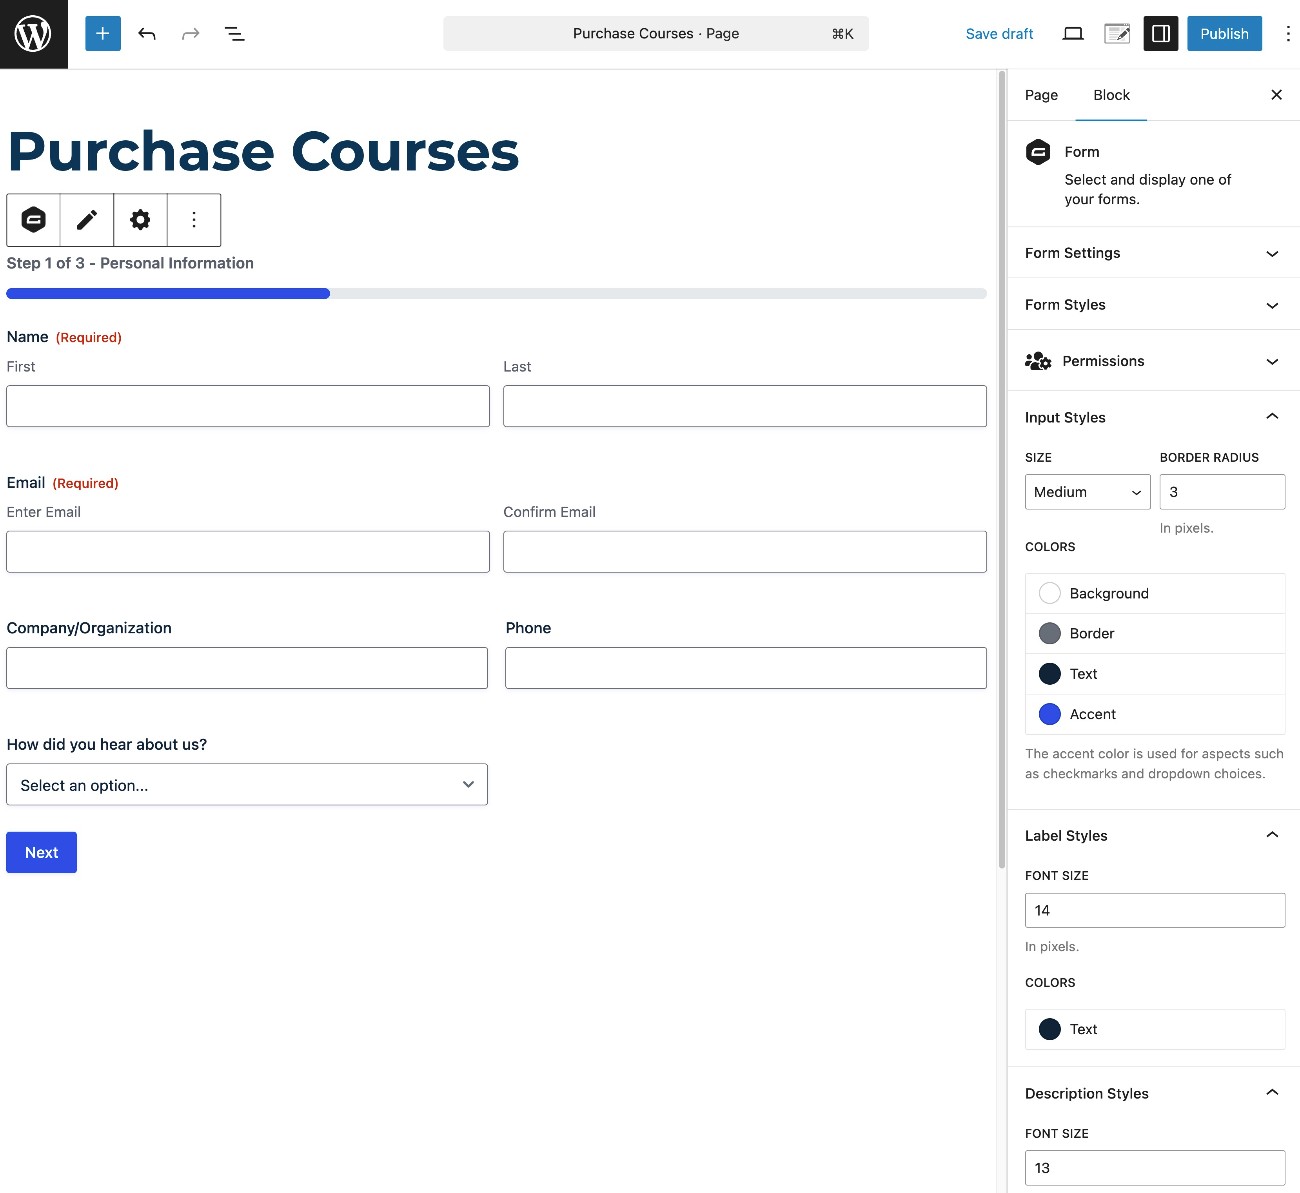Image resolution: width=1300 pixels, height=1193 pixels.
Task: Open the document overview panel
Action: pos(234,33)
